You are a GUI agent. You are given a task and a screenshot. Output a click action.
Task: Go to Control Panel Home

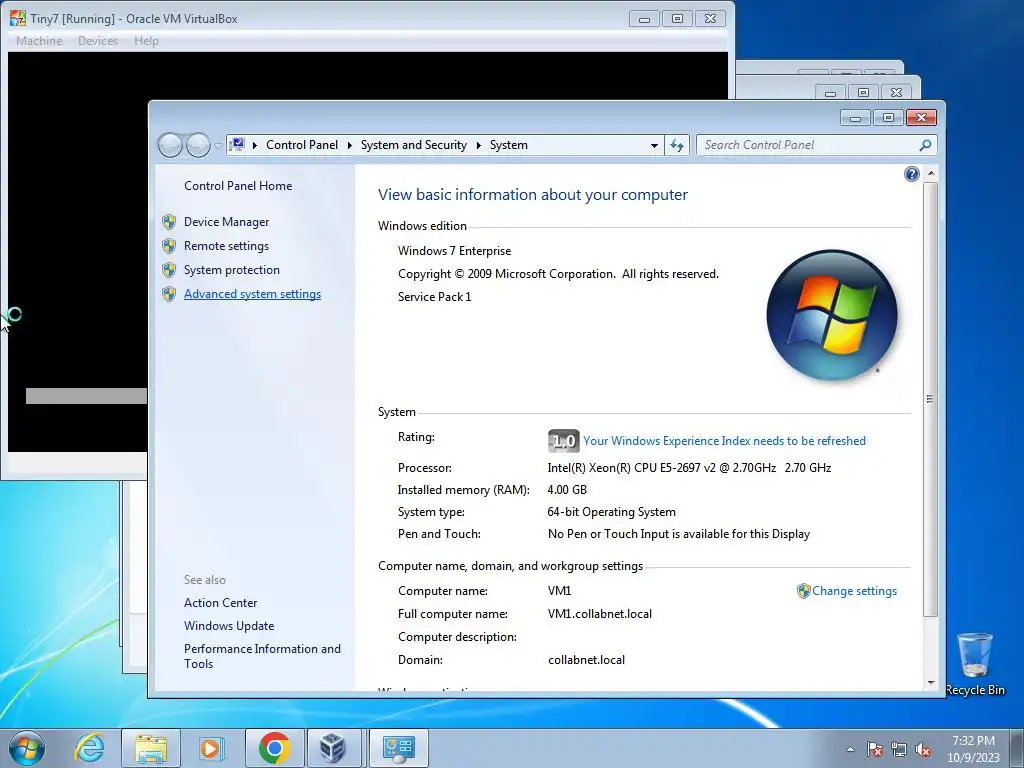[x=238, y=186]
